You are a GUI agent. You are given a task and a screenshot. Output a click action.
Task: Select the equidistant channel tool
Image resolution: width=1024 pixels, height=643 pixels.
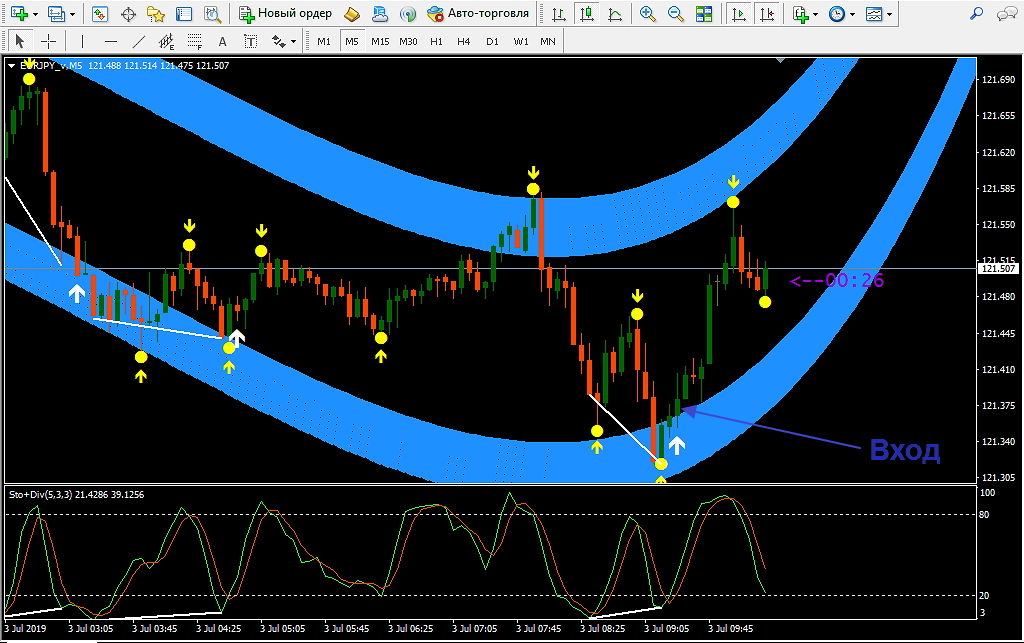click(x=167, y=42)
